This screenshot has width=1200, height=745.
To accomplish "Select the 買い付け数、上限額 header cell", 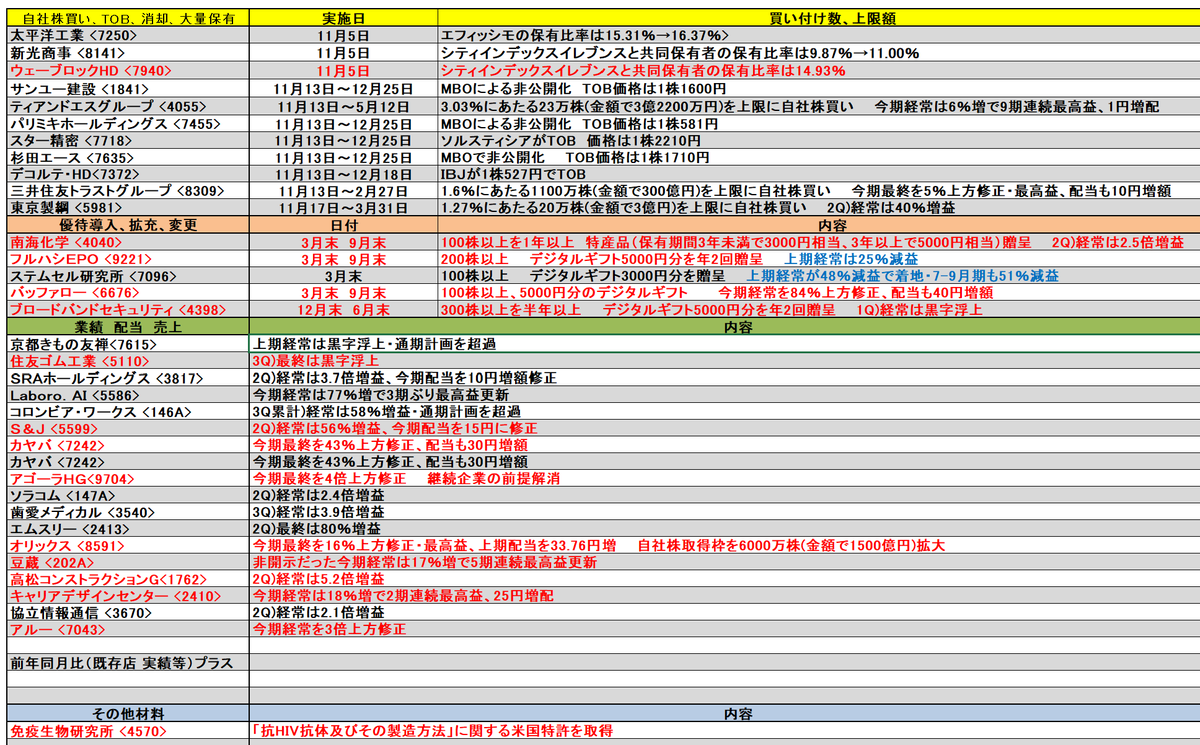I will [x=818, y=17].
